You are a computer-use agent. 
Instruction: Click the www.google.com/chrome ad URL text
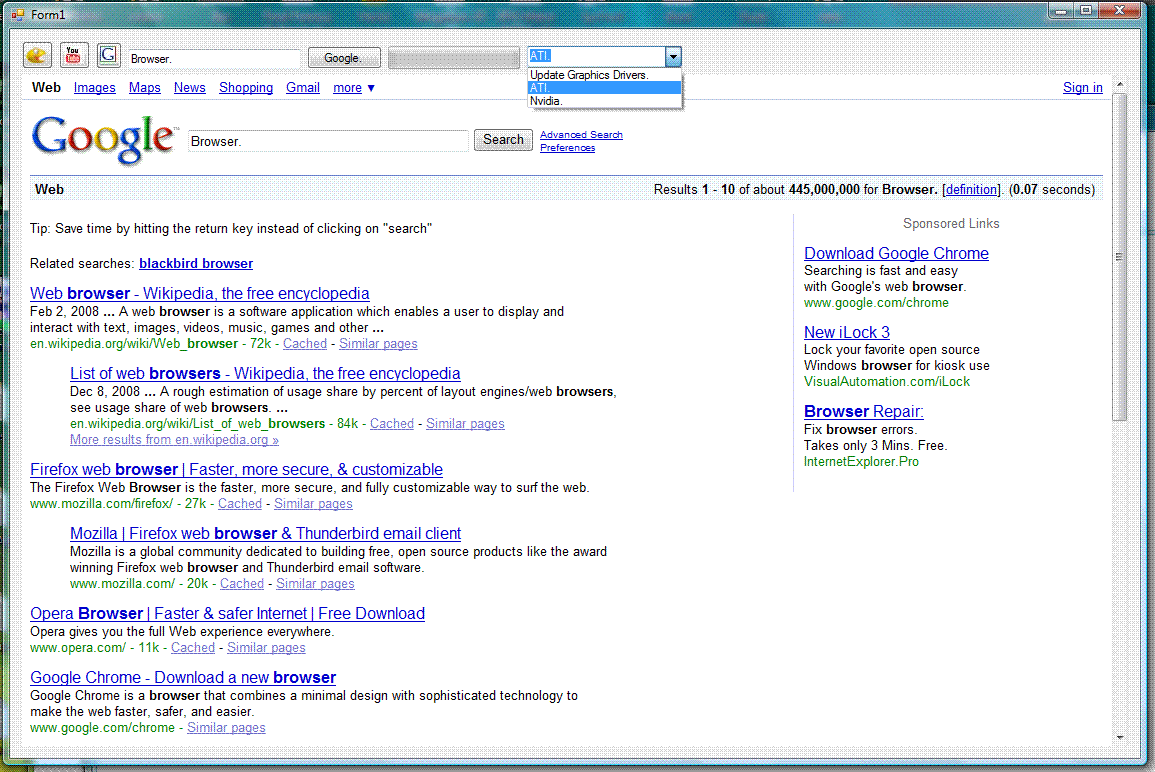coord(876,303)
